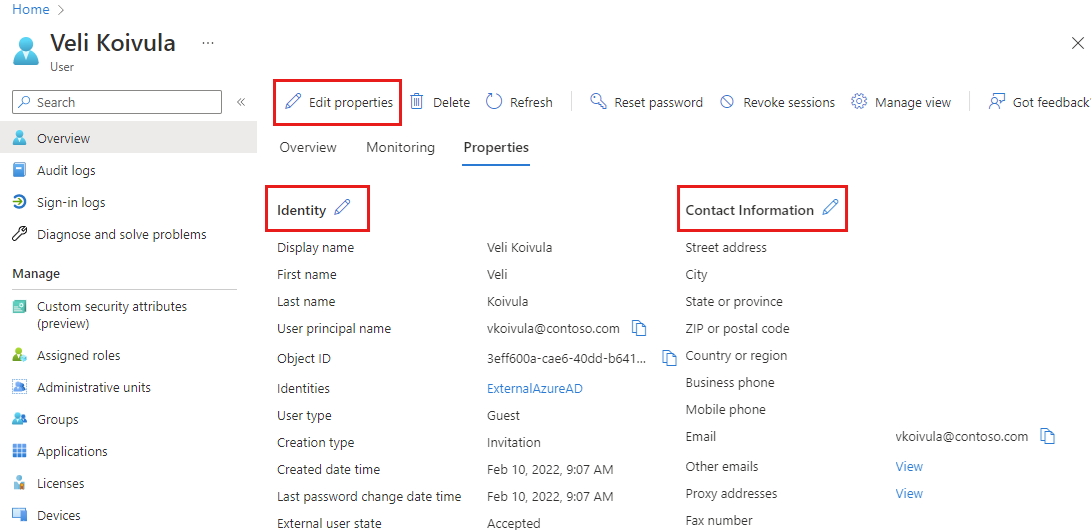Open the ExternalAzureAD identities link
1091x530 pixels.
coord(534,388)
